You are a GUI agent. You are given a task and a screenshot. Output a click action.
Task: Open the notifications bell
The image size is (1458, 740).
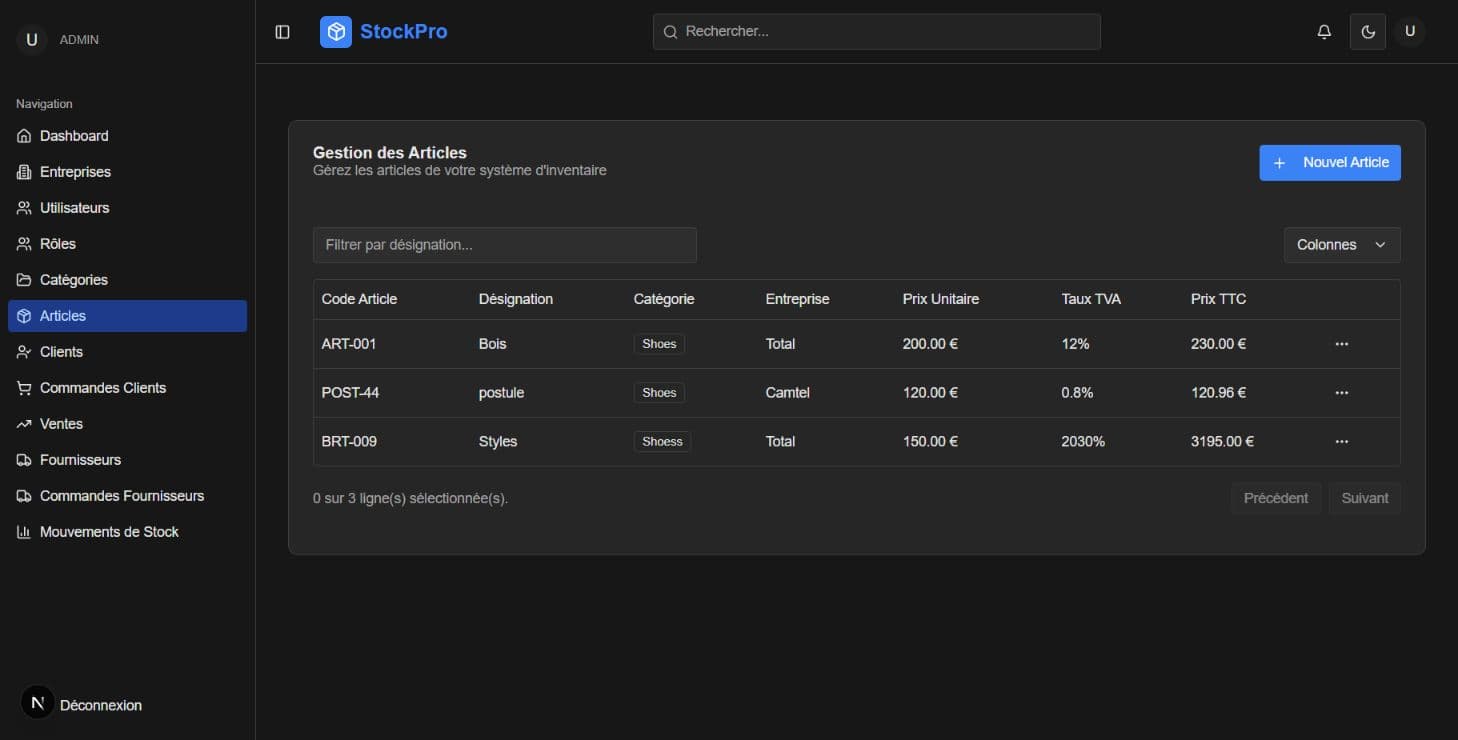(1324, 32)
